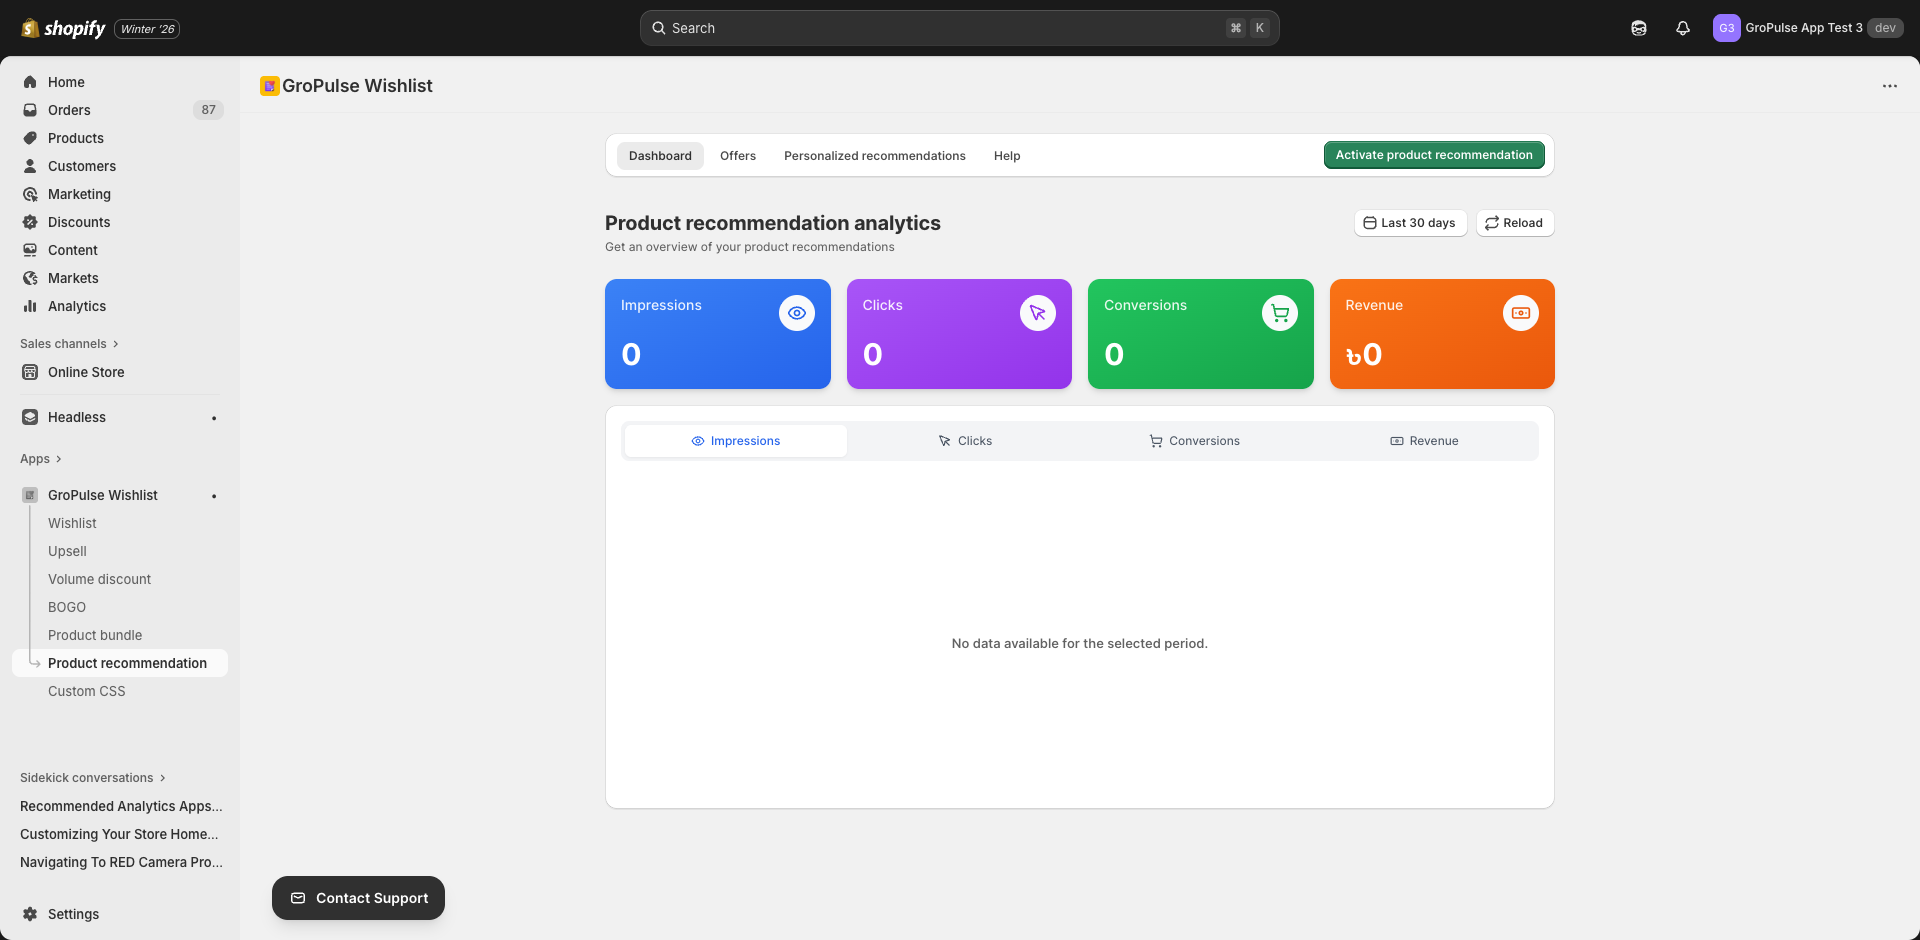This screenshot has height=940, width=1920.
Task: Click the cursor icon on the Clicks card
Action: click(x=1037, y=312)
